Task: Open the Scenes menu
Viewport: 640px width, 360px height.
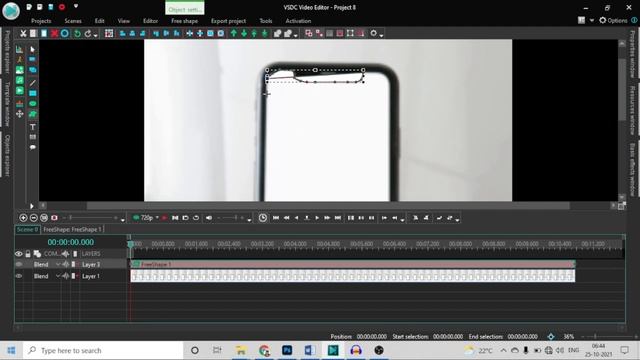Action: pyautogui.click(x=73, y=21)
